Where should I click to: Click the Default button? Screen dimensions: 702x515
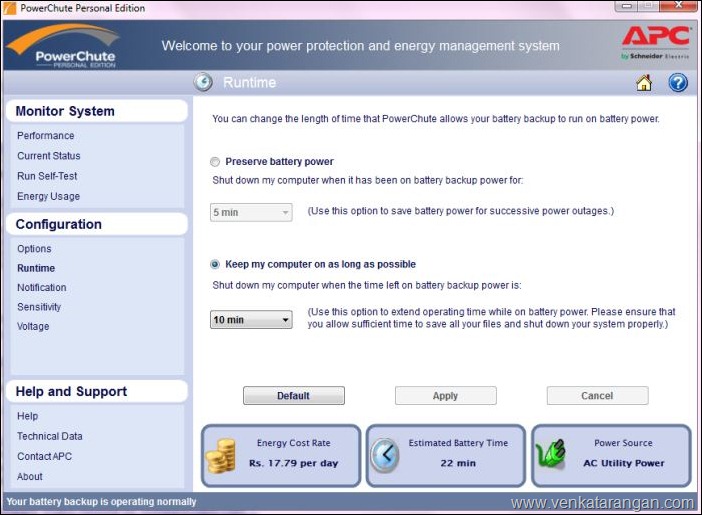point(294,395)
